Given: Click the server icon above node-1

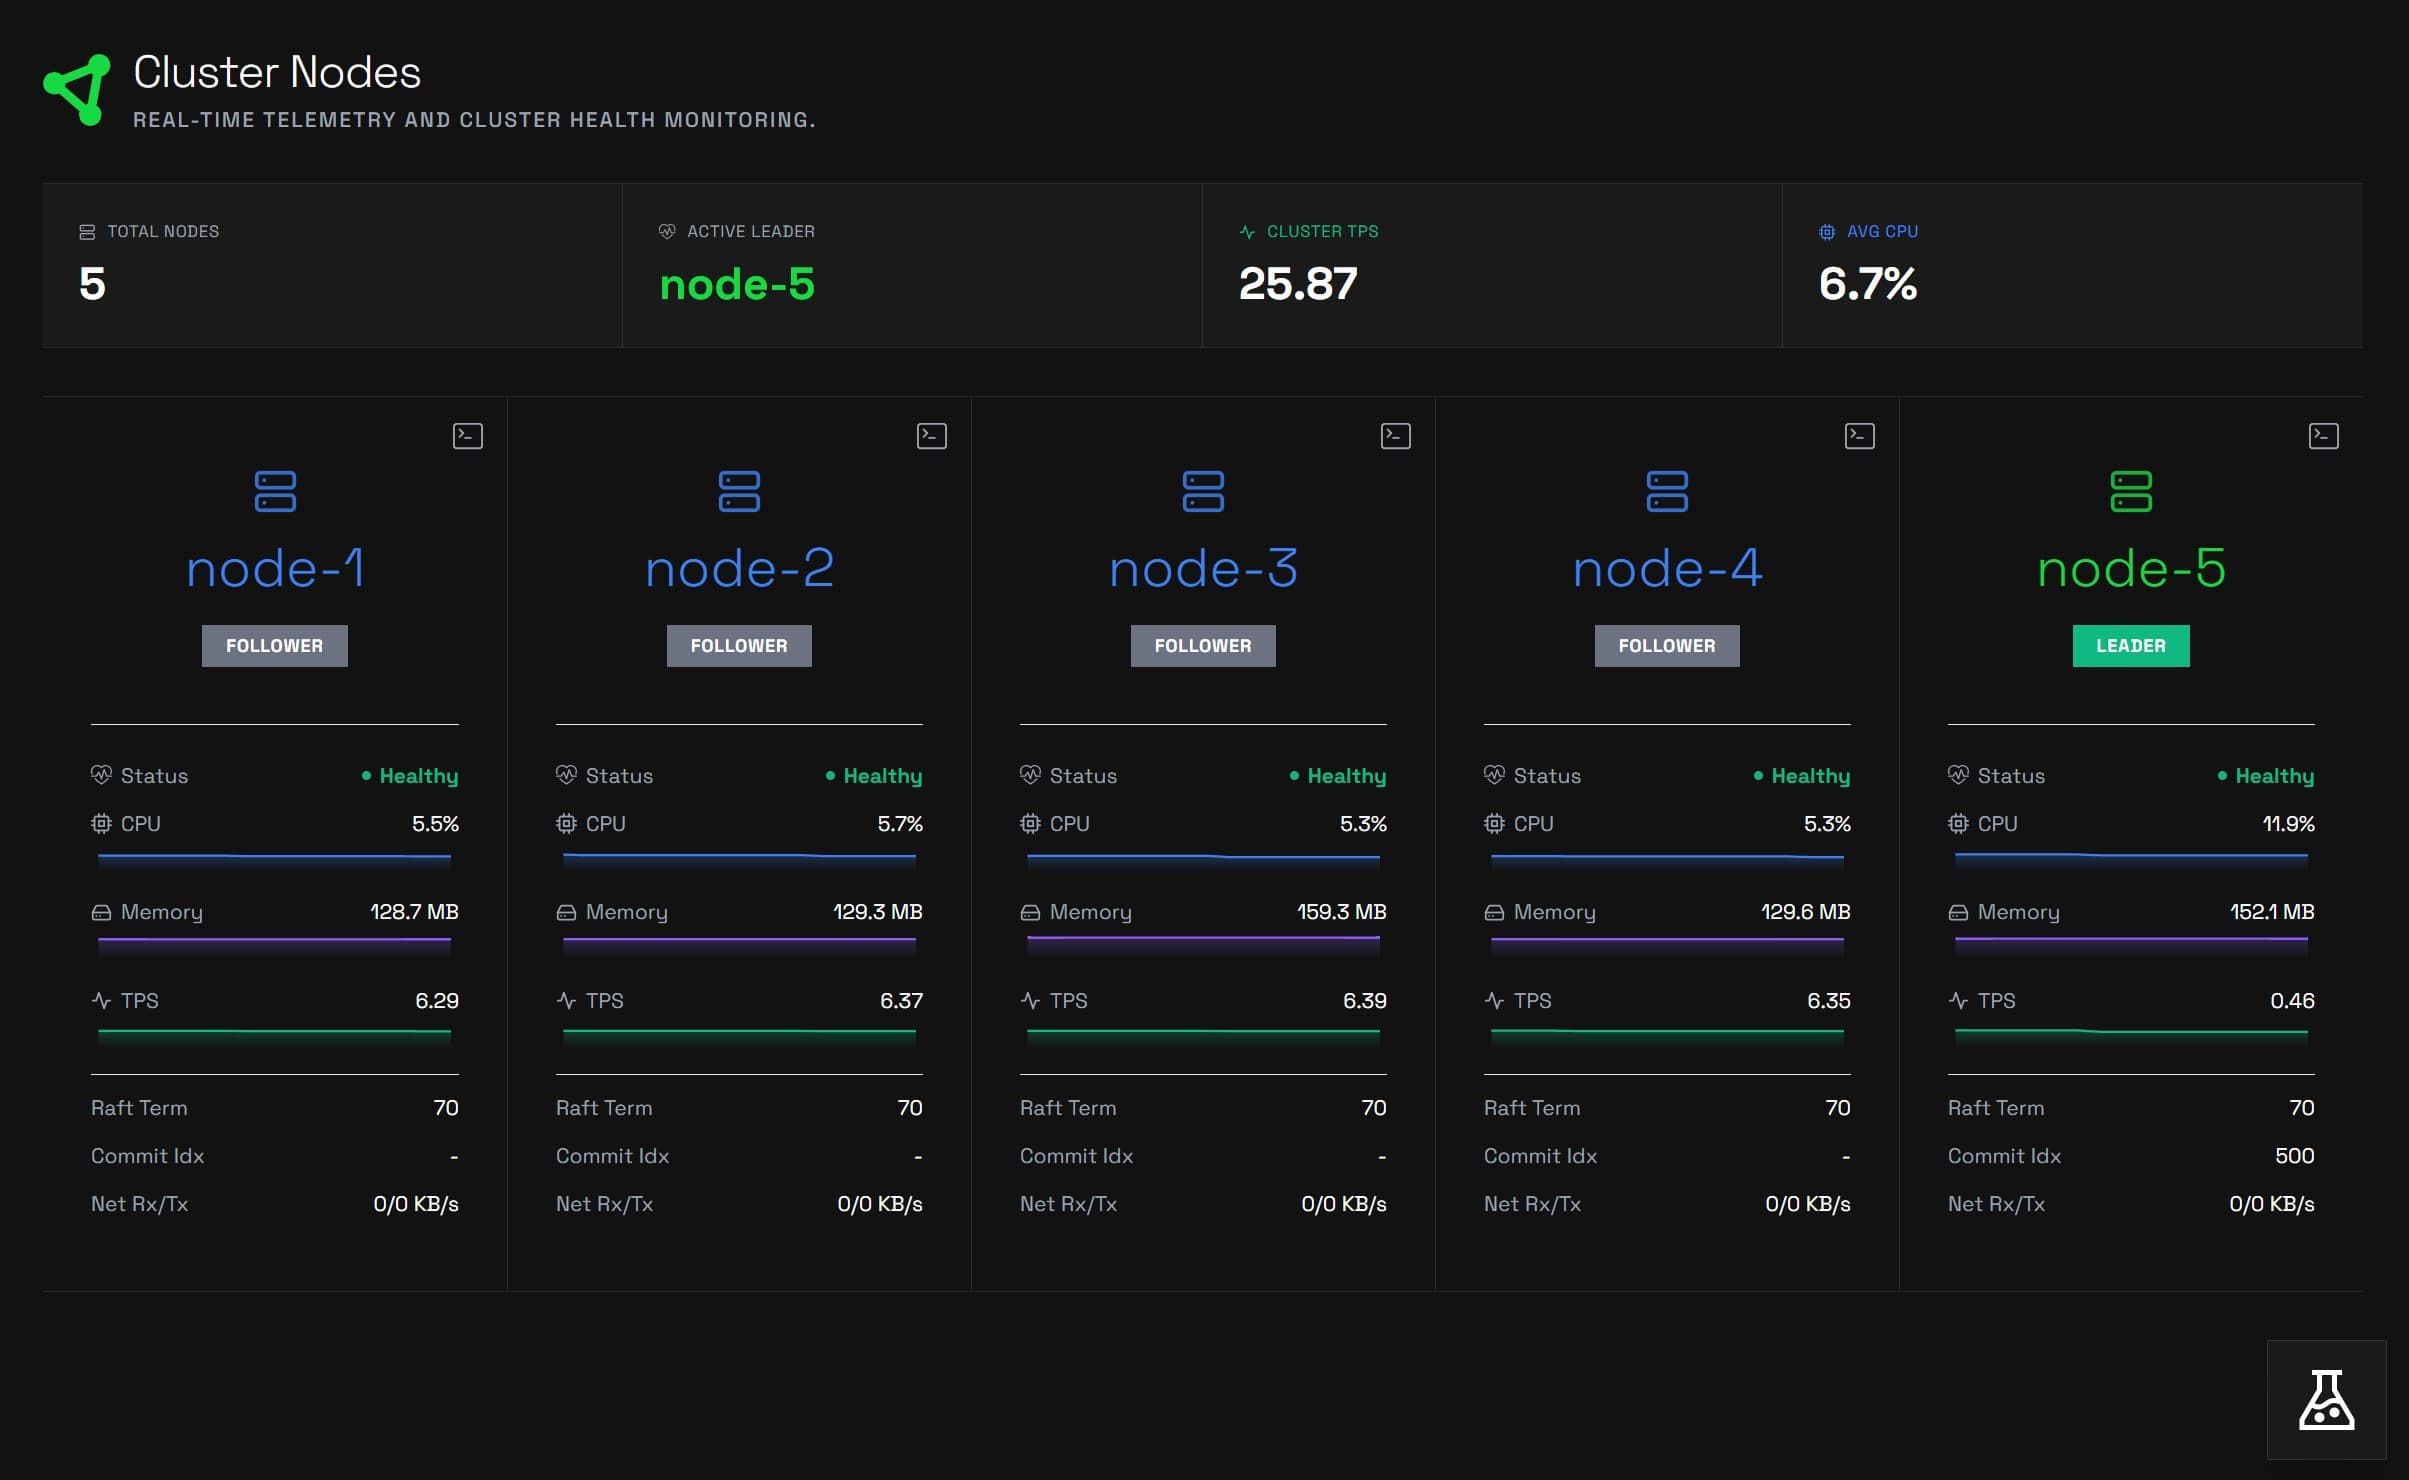Looking at the screenshot, I should coord(275,491).
